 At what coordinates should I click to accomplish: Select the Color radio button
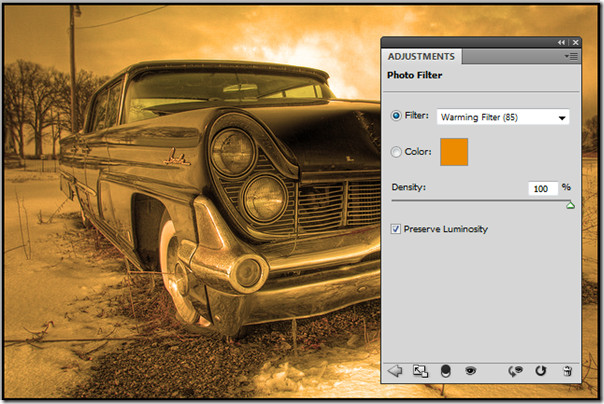(x=396, y=152)
